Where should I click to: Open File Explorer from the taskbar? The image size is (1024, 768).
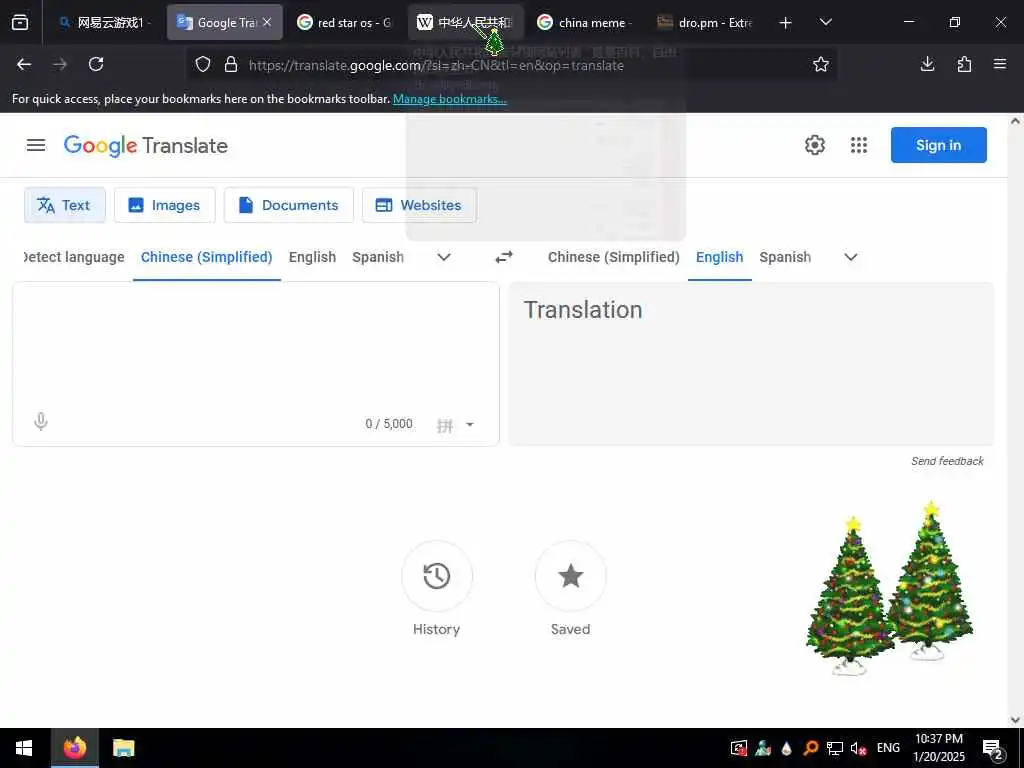pyautogui.click(x=123, y=748)
